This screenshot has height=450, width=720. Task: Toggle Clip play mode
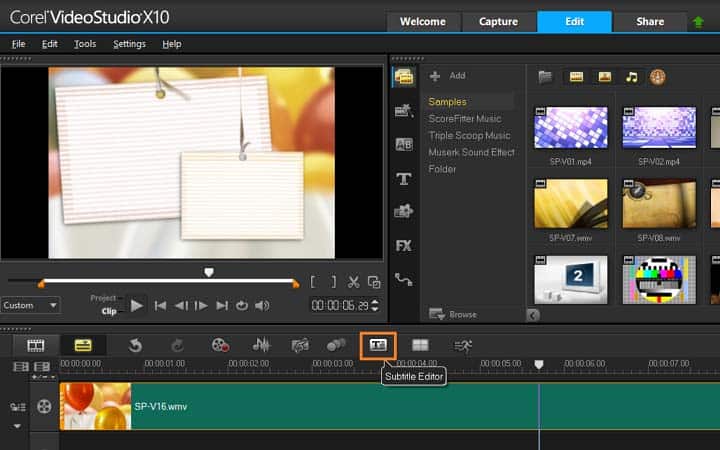[109, 311]
